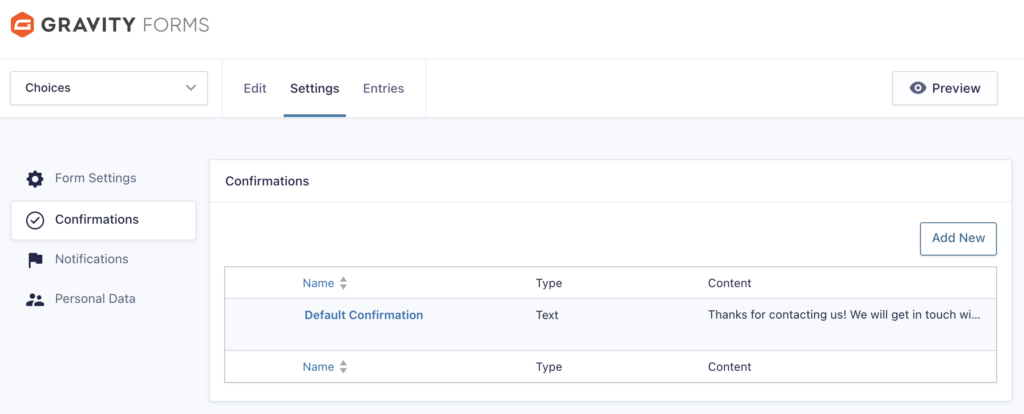The width and height of the screenshot is (1024, 414).
Task: Open the Choices form switcher dropdown
Action: point(109,88)
